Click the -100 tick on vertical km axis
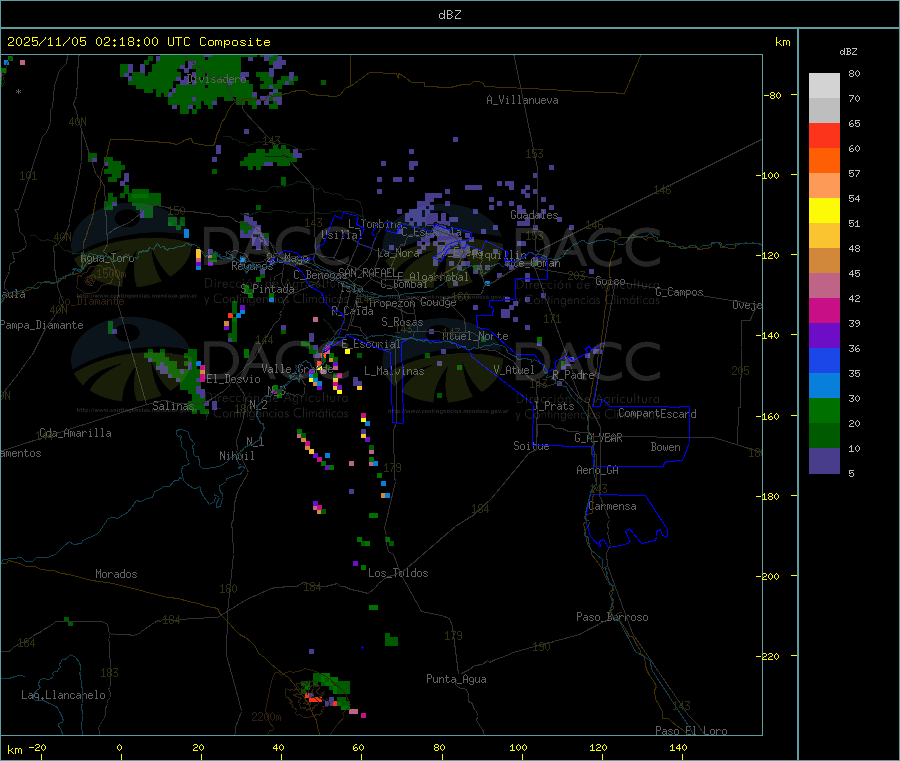Screen dimensions: 900x761 click(770, 175)
